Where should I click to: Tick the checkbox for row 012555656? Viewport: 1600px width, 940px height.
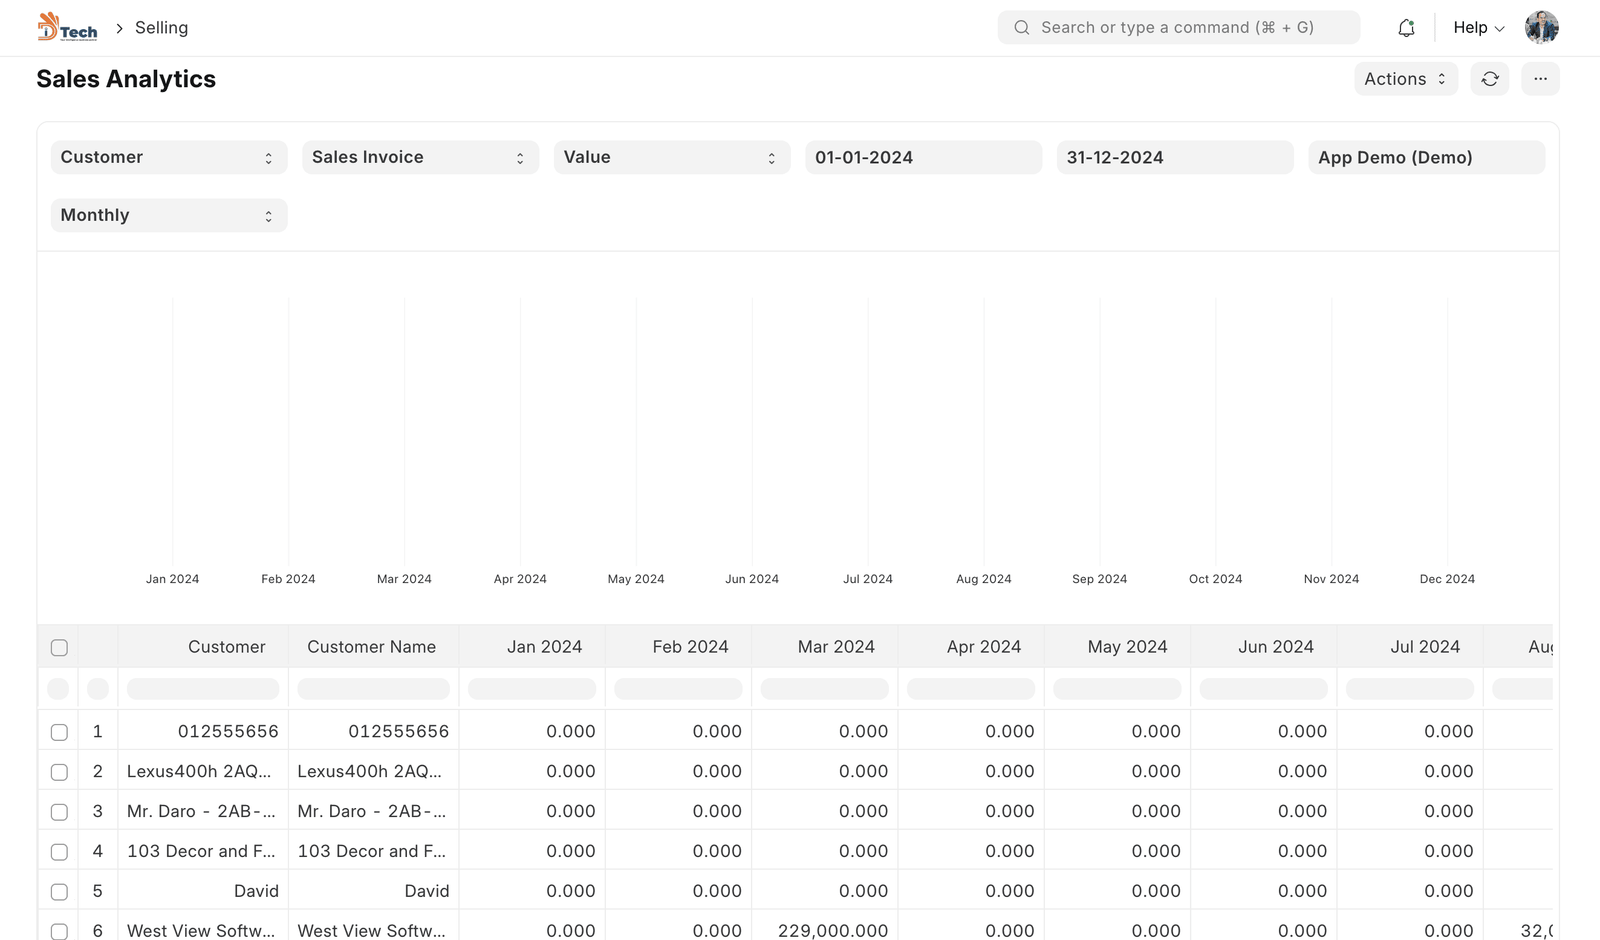click(59, 732)
